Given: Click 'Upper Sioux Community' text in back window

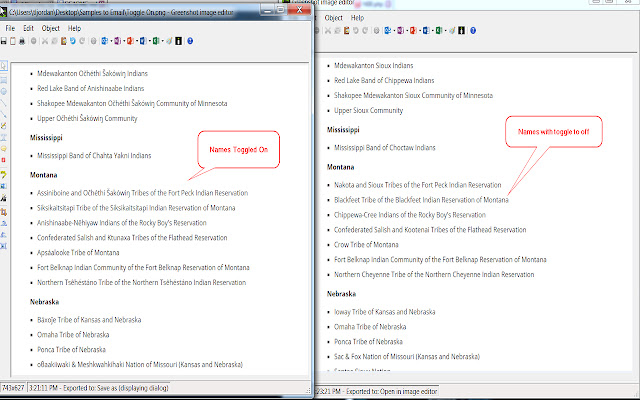Looking at the screenshot, I should [x=368, y=111].
